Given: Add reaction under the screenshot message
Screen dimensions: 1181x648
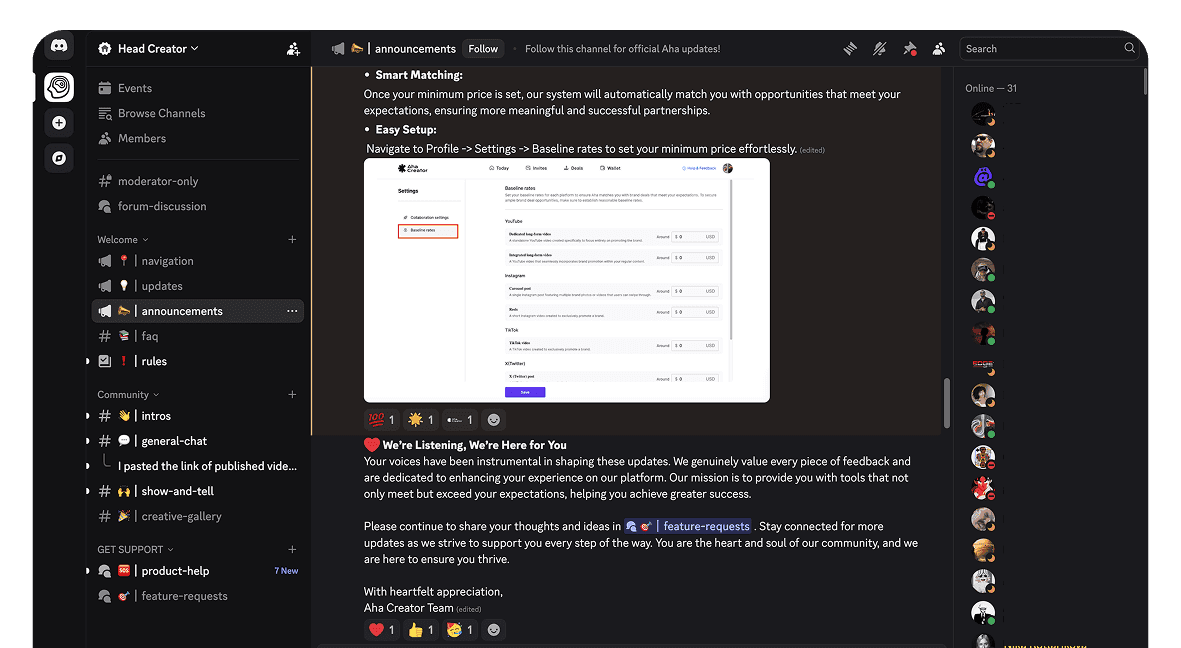Looking at the screenshot, I should (493, 420).
